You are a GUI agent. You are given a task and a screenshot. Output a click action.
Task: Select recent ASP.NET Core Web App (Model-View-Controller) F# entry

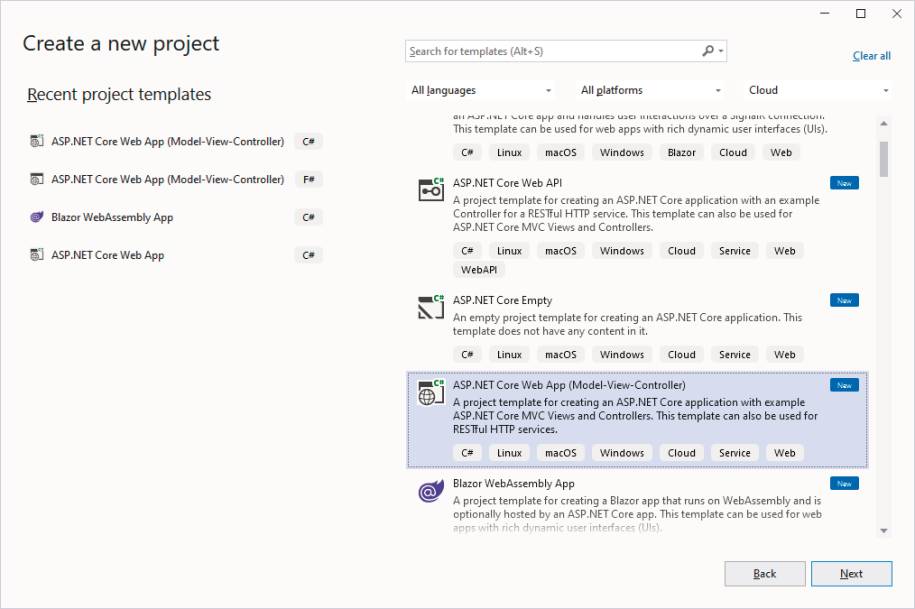[x=176, y=179]
